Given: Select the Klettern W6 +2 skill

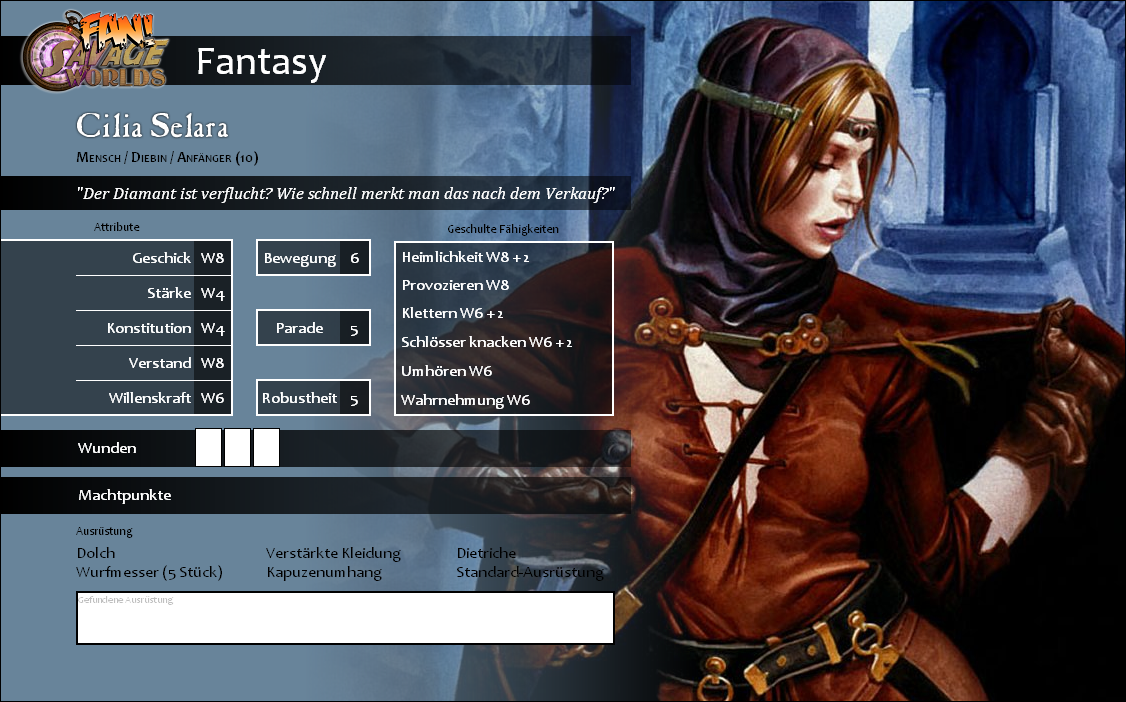Looking at the screenshot, I should [452, 313].
